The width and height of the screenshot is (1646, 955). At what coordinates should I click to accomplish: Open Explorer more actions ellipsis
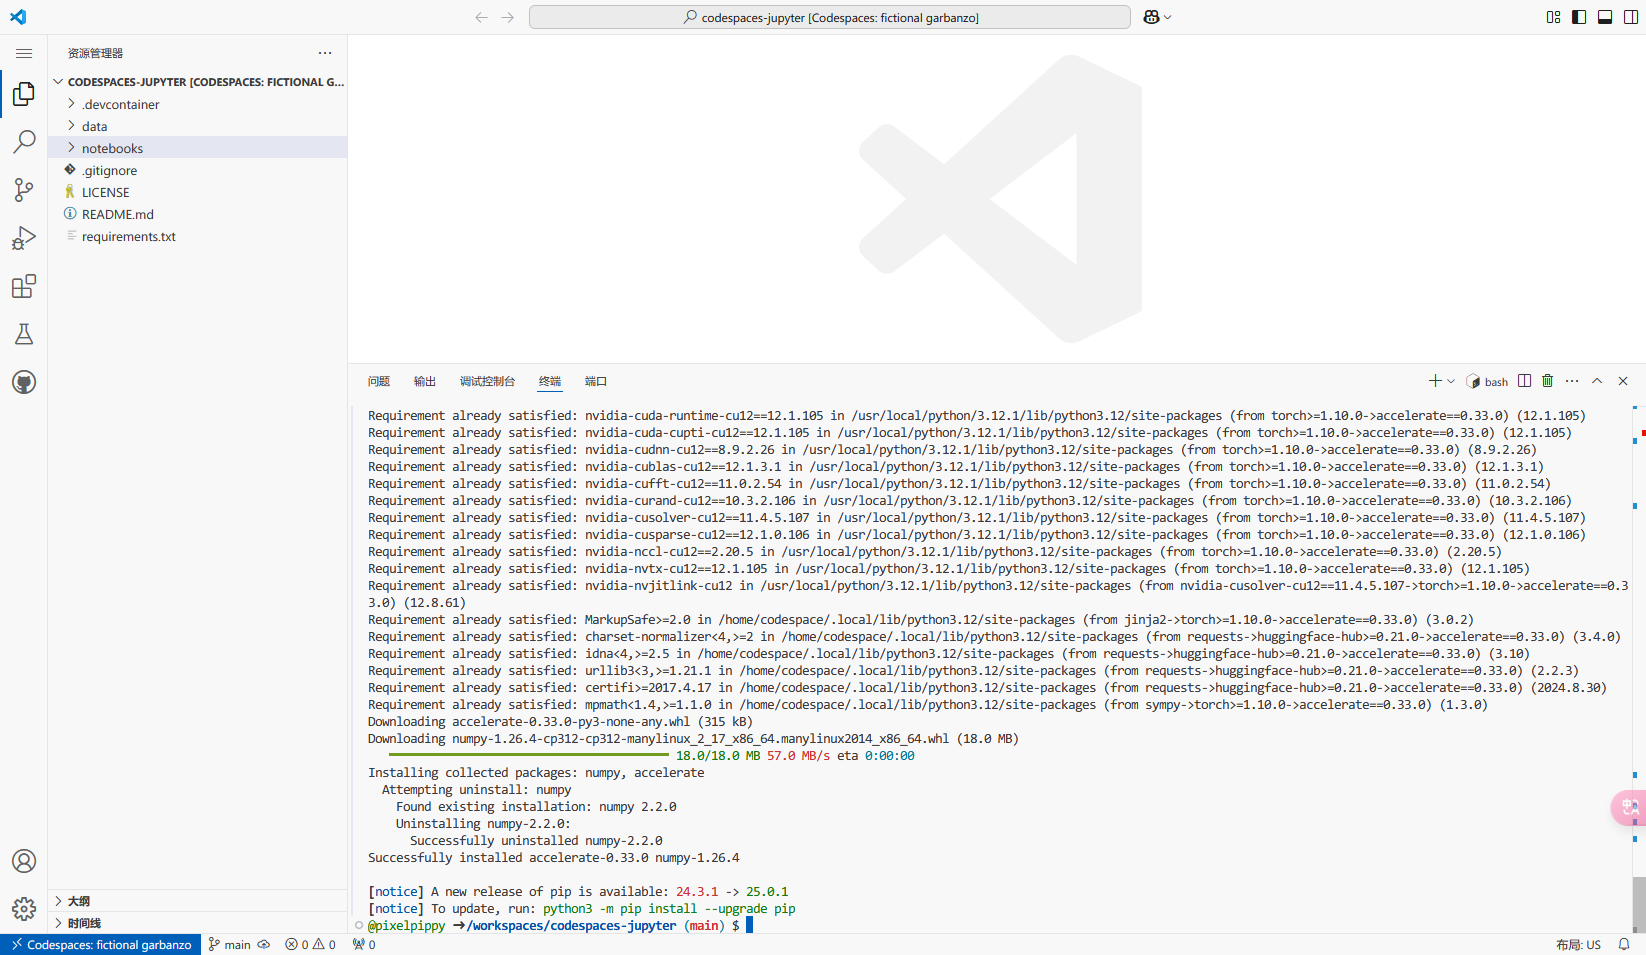[x=325, y=53]
